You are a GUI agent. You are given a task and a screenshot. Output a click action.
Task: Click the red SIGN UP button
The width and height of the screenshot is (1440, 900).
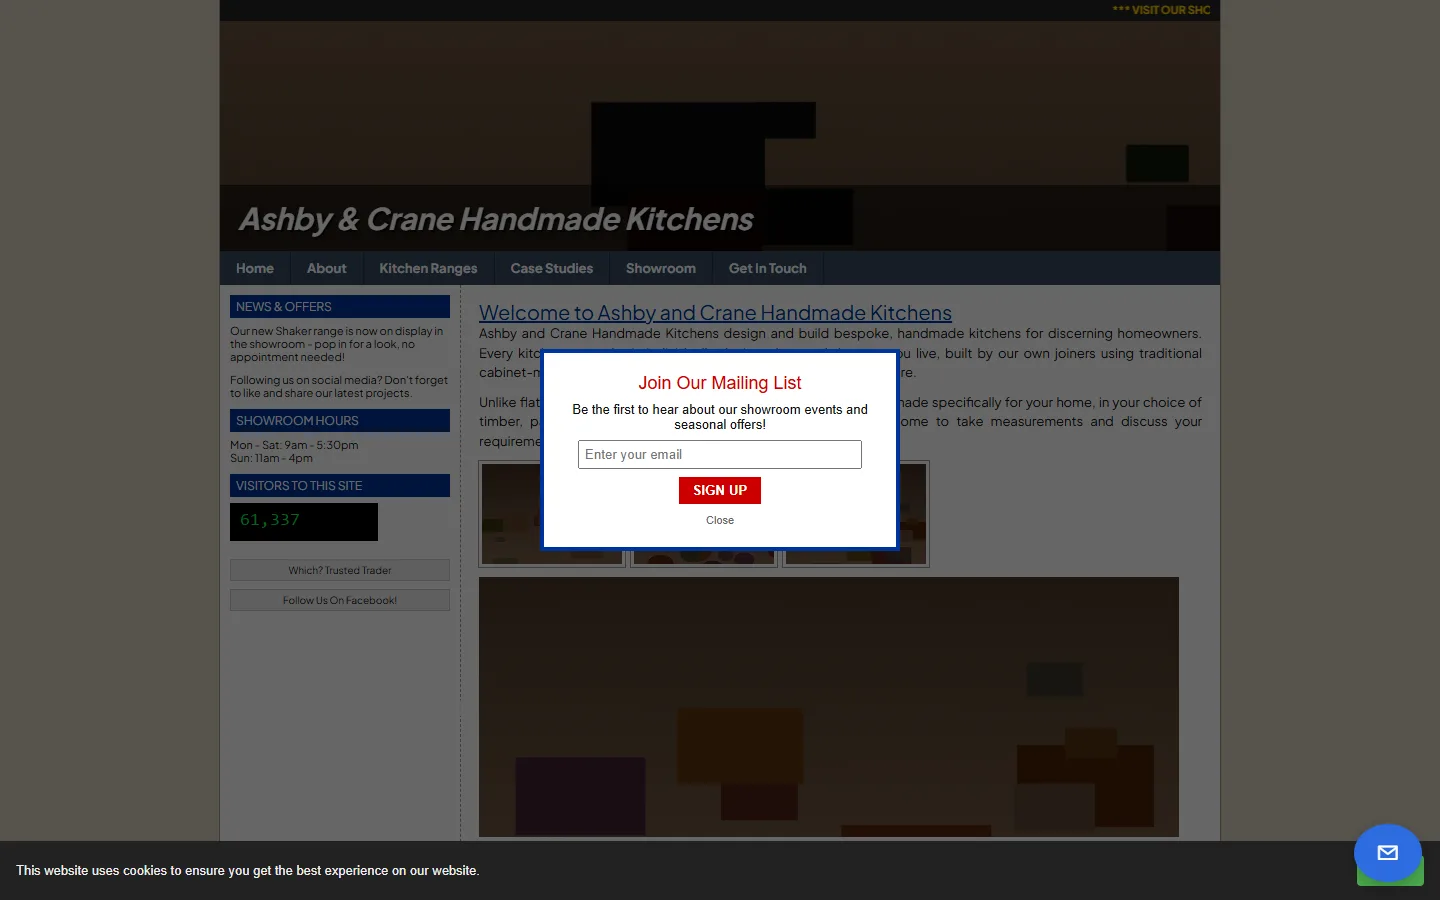(x=720, y=490)
